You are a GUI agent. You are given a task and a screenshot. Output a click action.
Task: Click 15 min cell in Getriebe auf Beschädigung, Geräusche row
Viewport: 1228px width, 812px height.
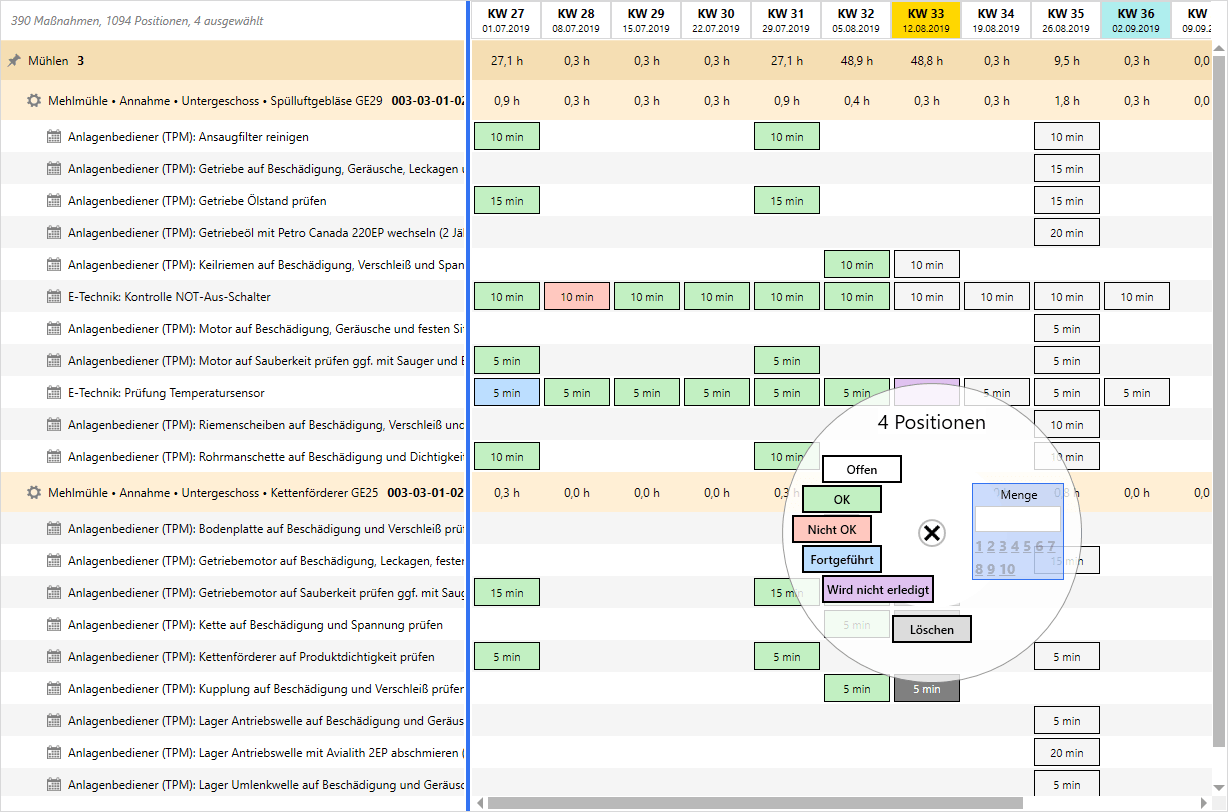1067,169
